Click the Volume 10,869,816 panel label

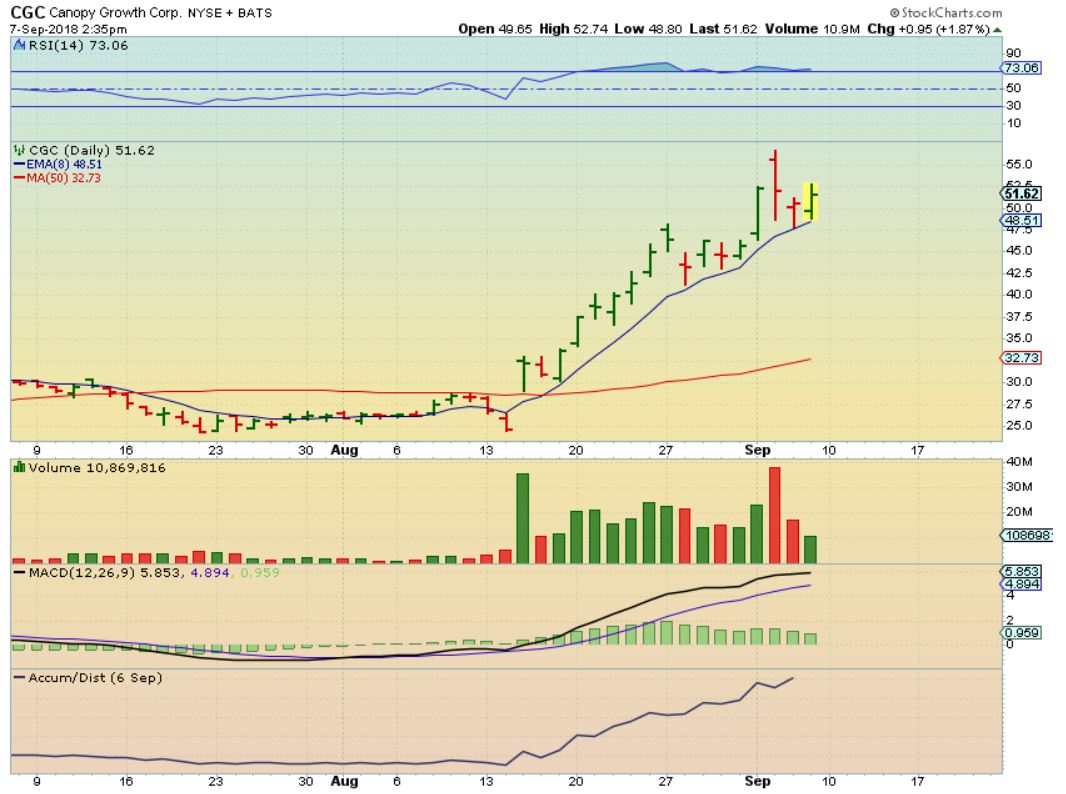tap(97, 468)
